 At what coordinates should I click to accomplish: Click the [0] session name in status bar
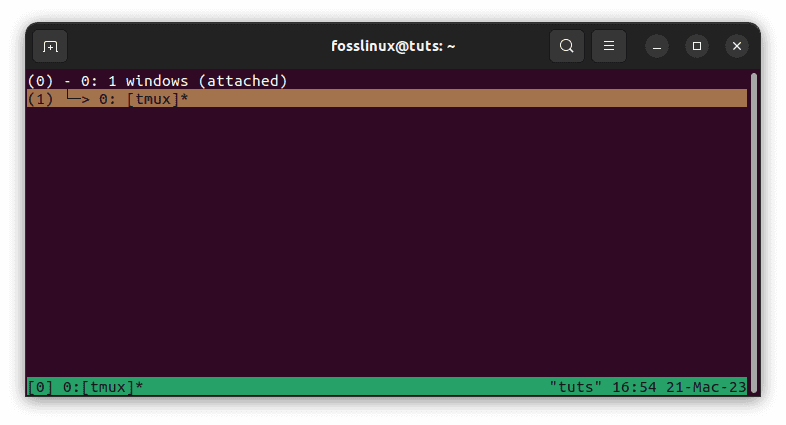[x=40, y=387]
